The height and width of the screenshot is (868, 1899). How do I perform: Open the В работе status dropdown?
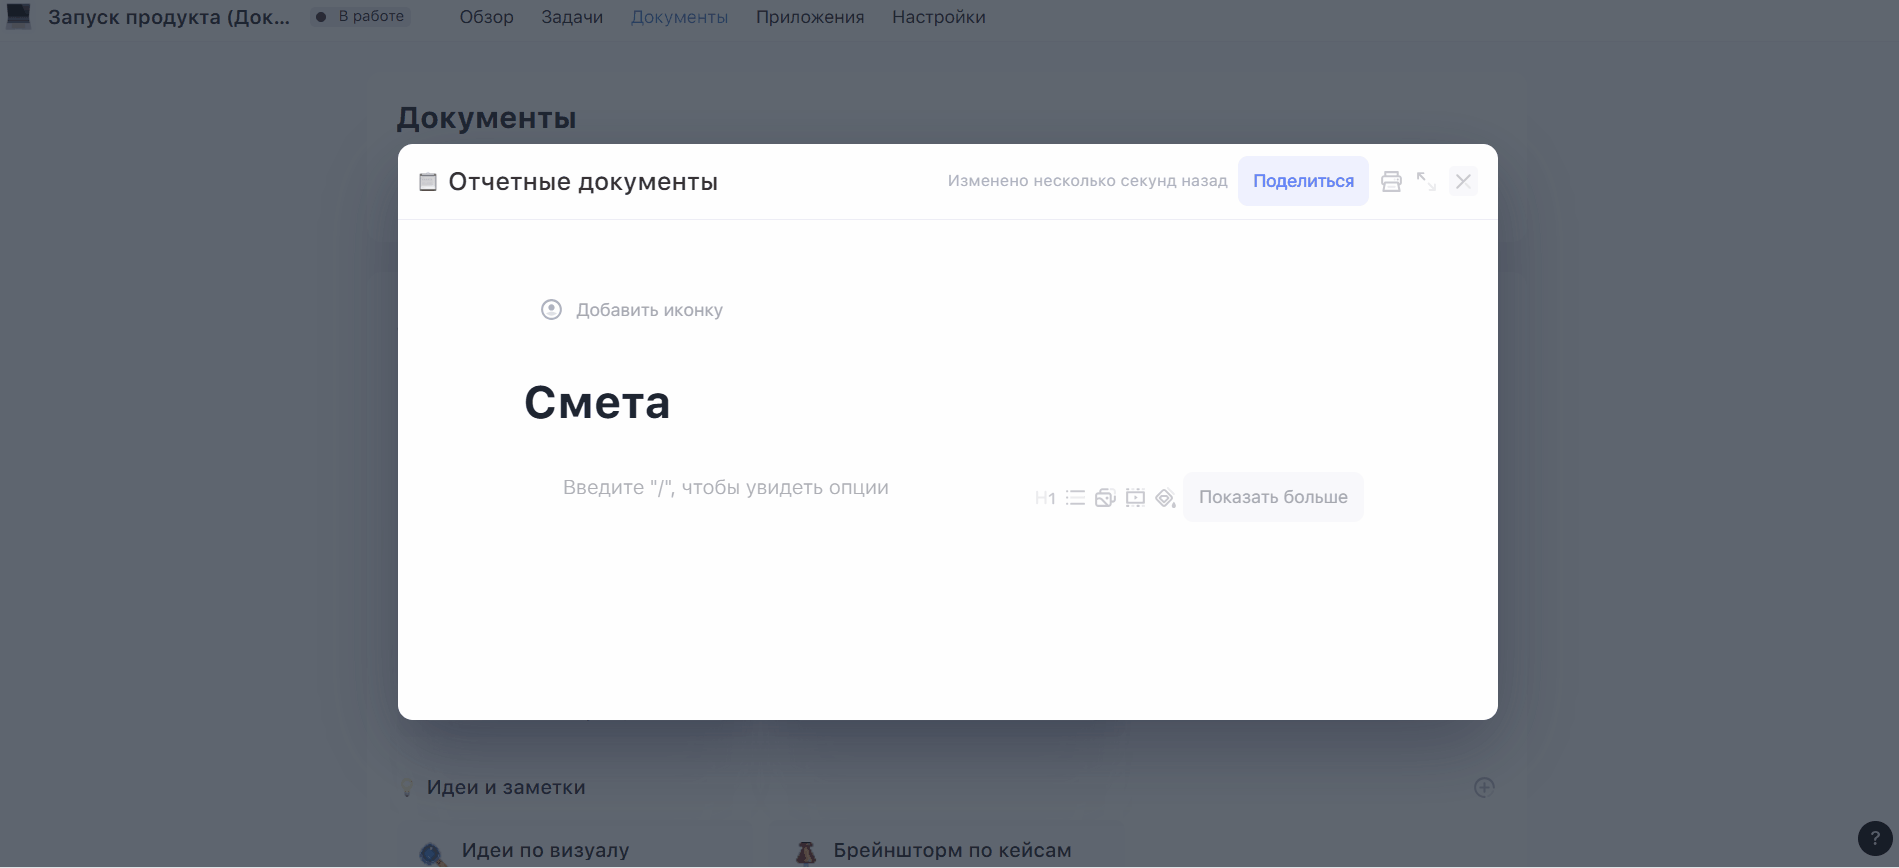[x=361, y=17]
